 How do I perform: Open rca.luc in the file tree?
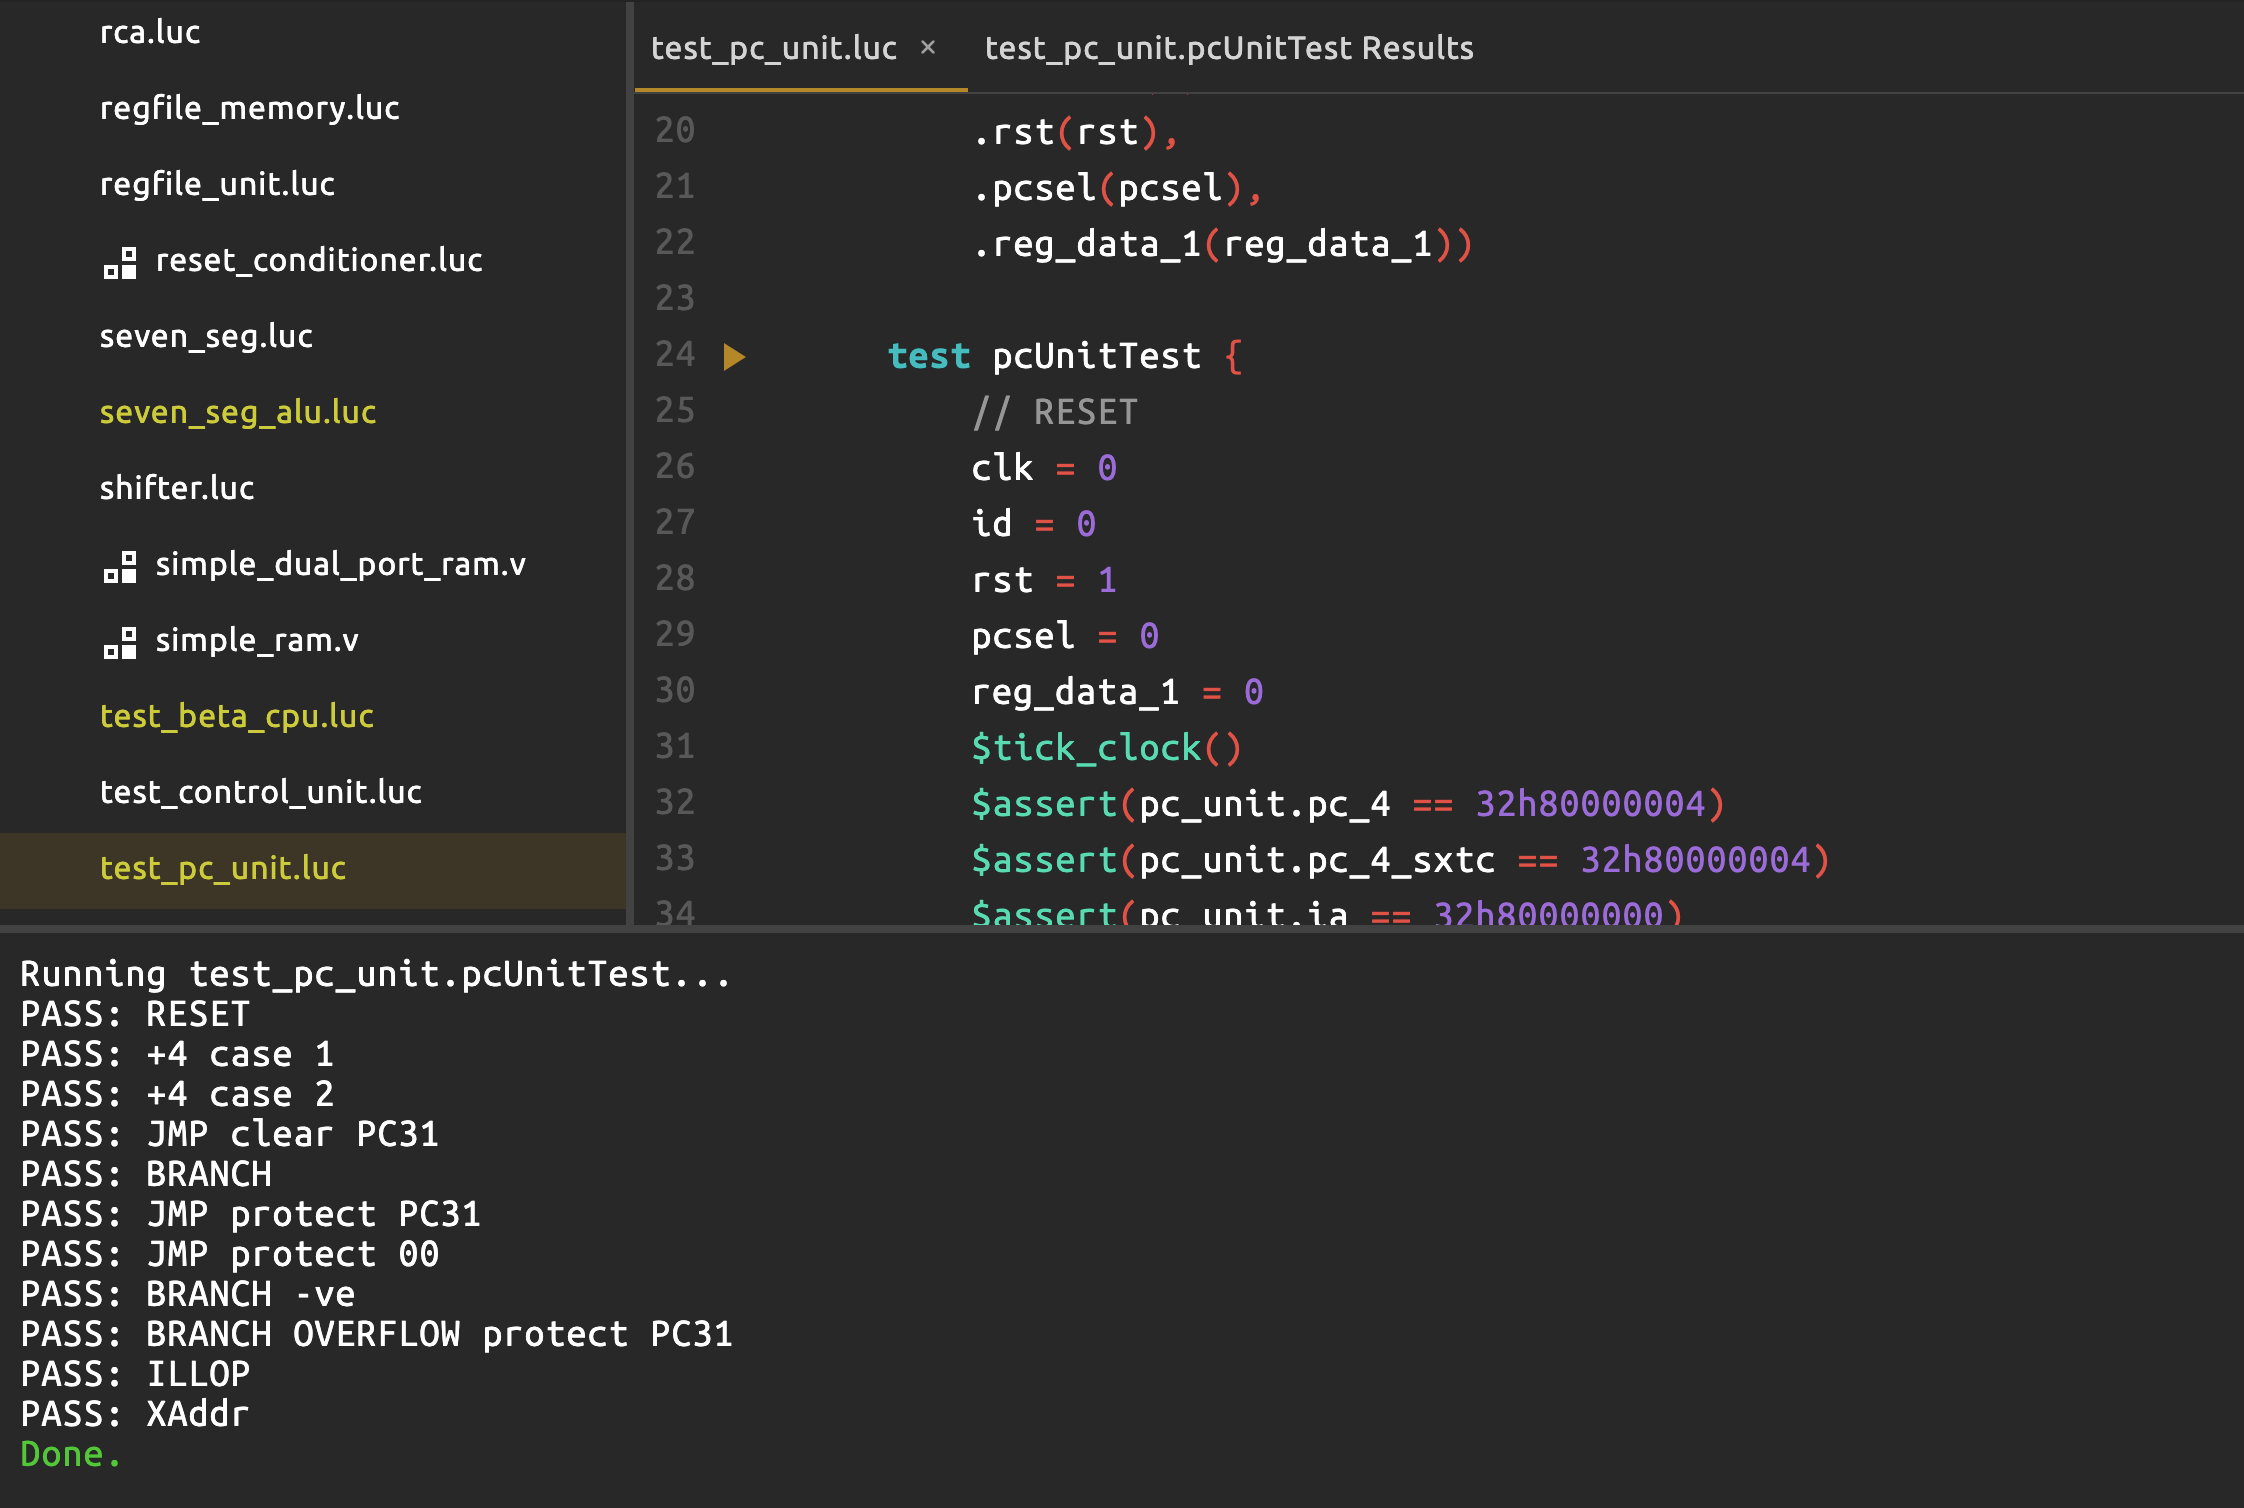[150, 33]
